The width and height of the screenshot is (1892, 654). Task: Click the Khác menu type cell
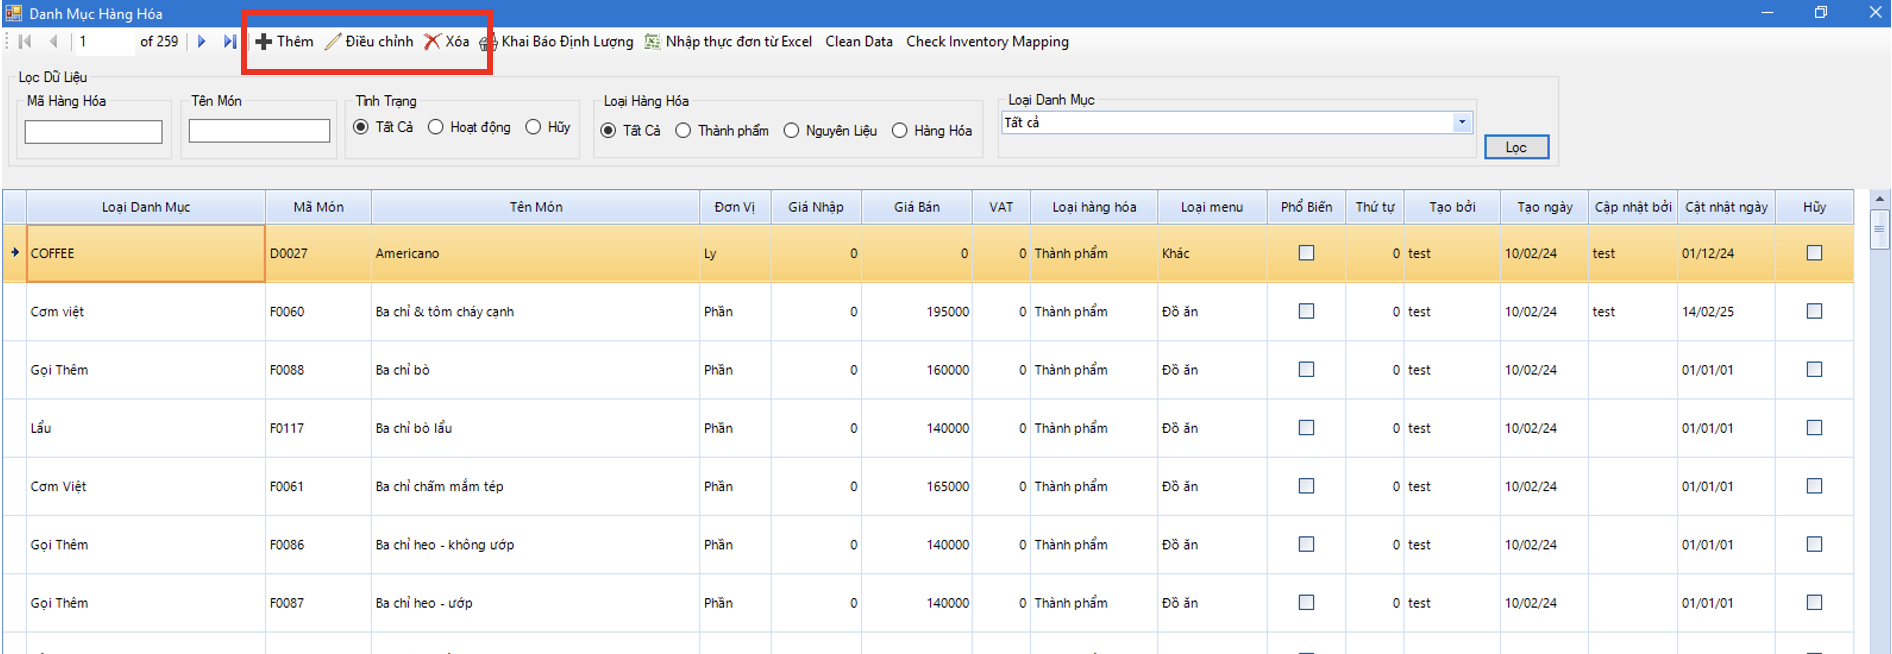(1211, 253)
